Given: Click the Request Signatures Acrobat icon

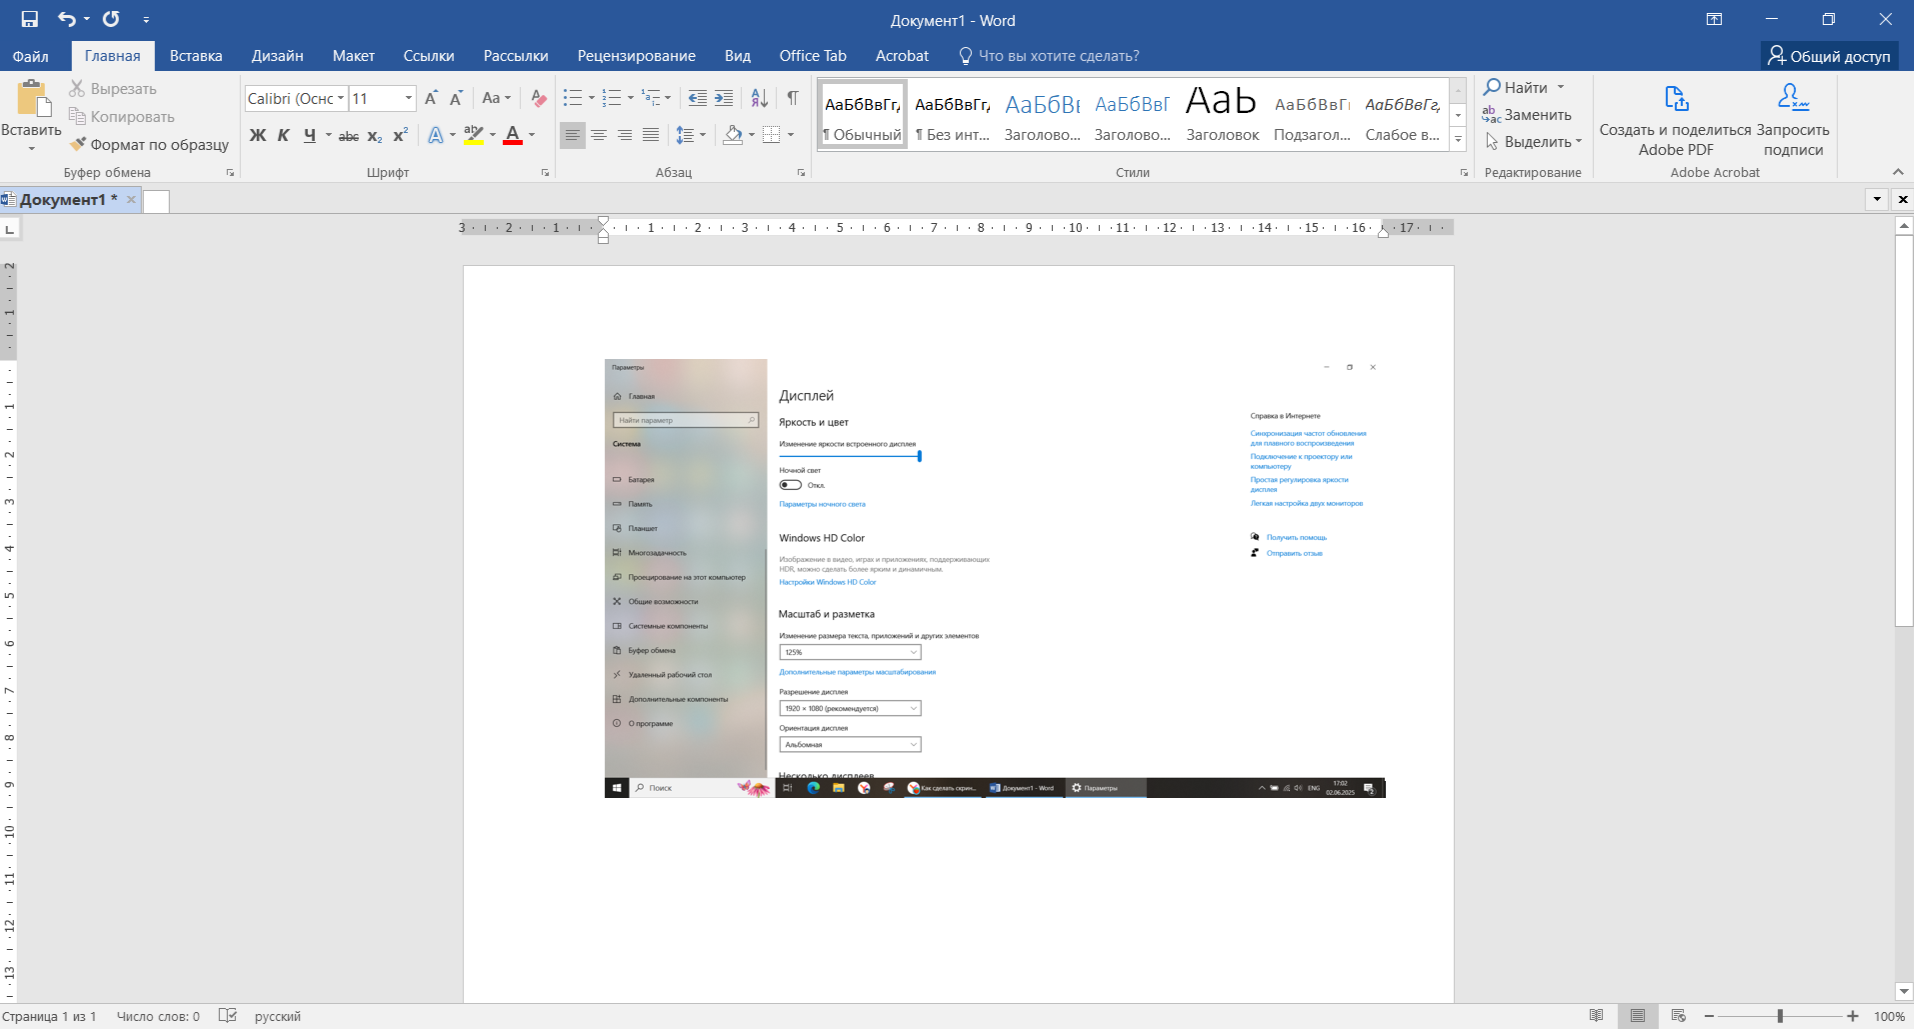Looking at the screenshot, I should tap(1793, 98).
